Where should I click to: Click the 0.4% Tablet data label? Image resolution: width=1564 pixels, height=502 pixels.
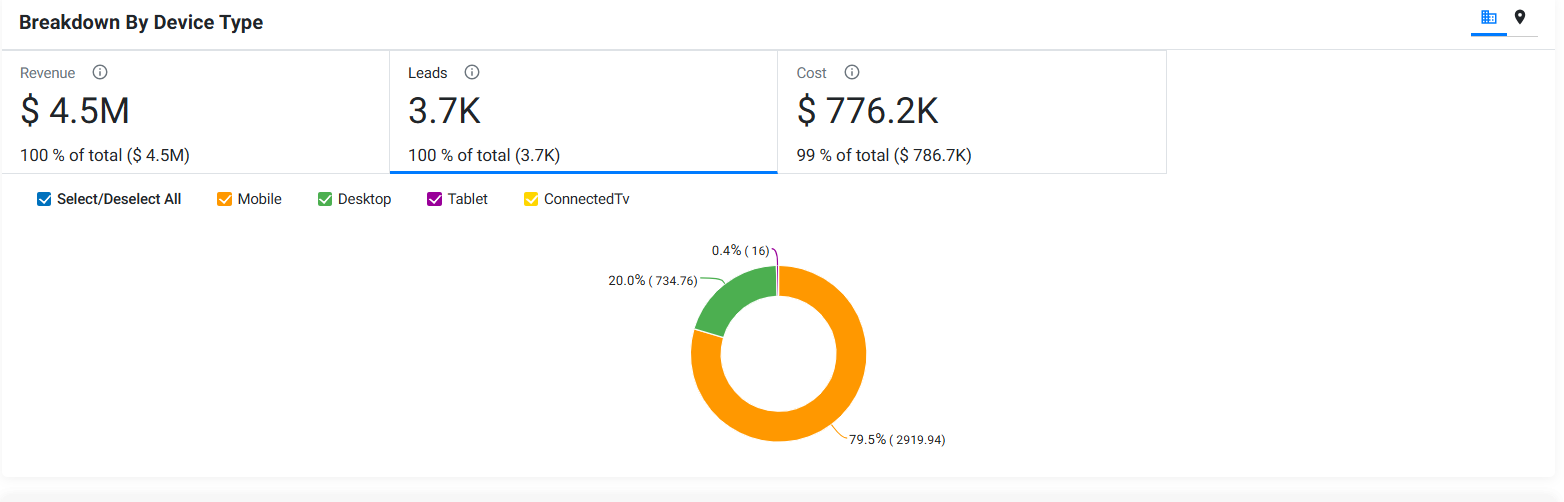click(x=741, y=251)
